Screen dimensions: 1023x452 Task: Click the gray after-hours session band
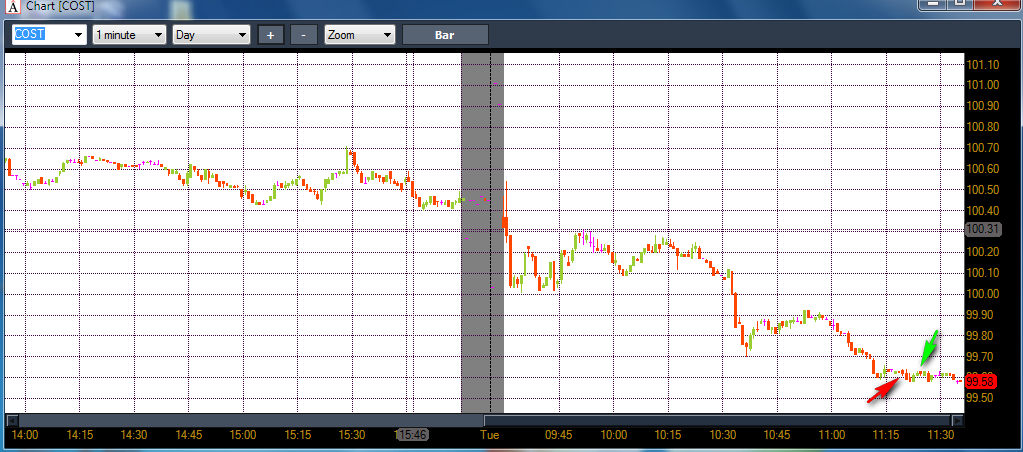click(483, 233)
